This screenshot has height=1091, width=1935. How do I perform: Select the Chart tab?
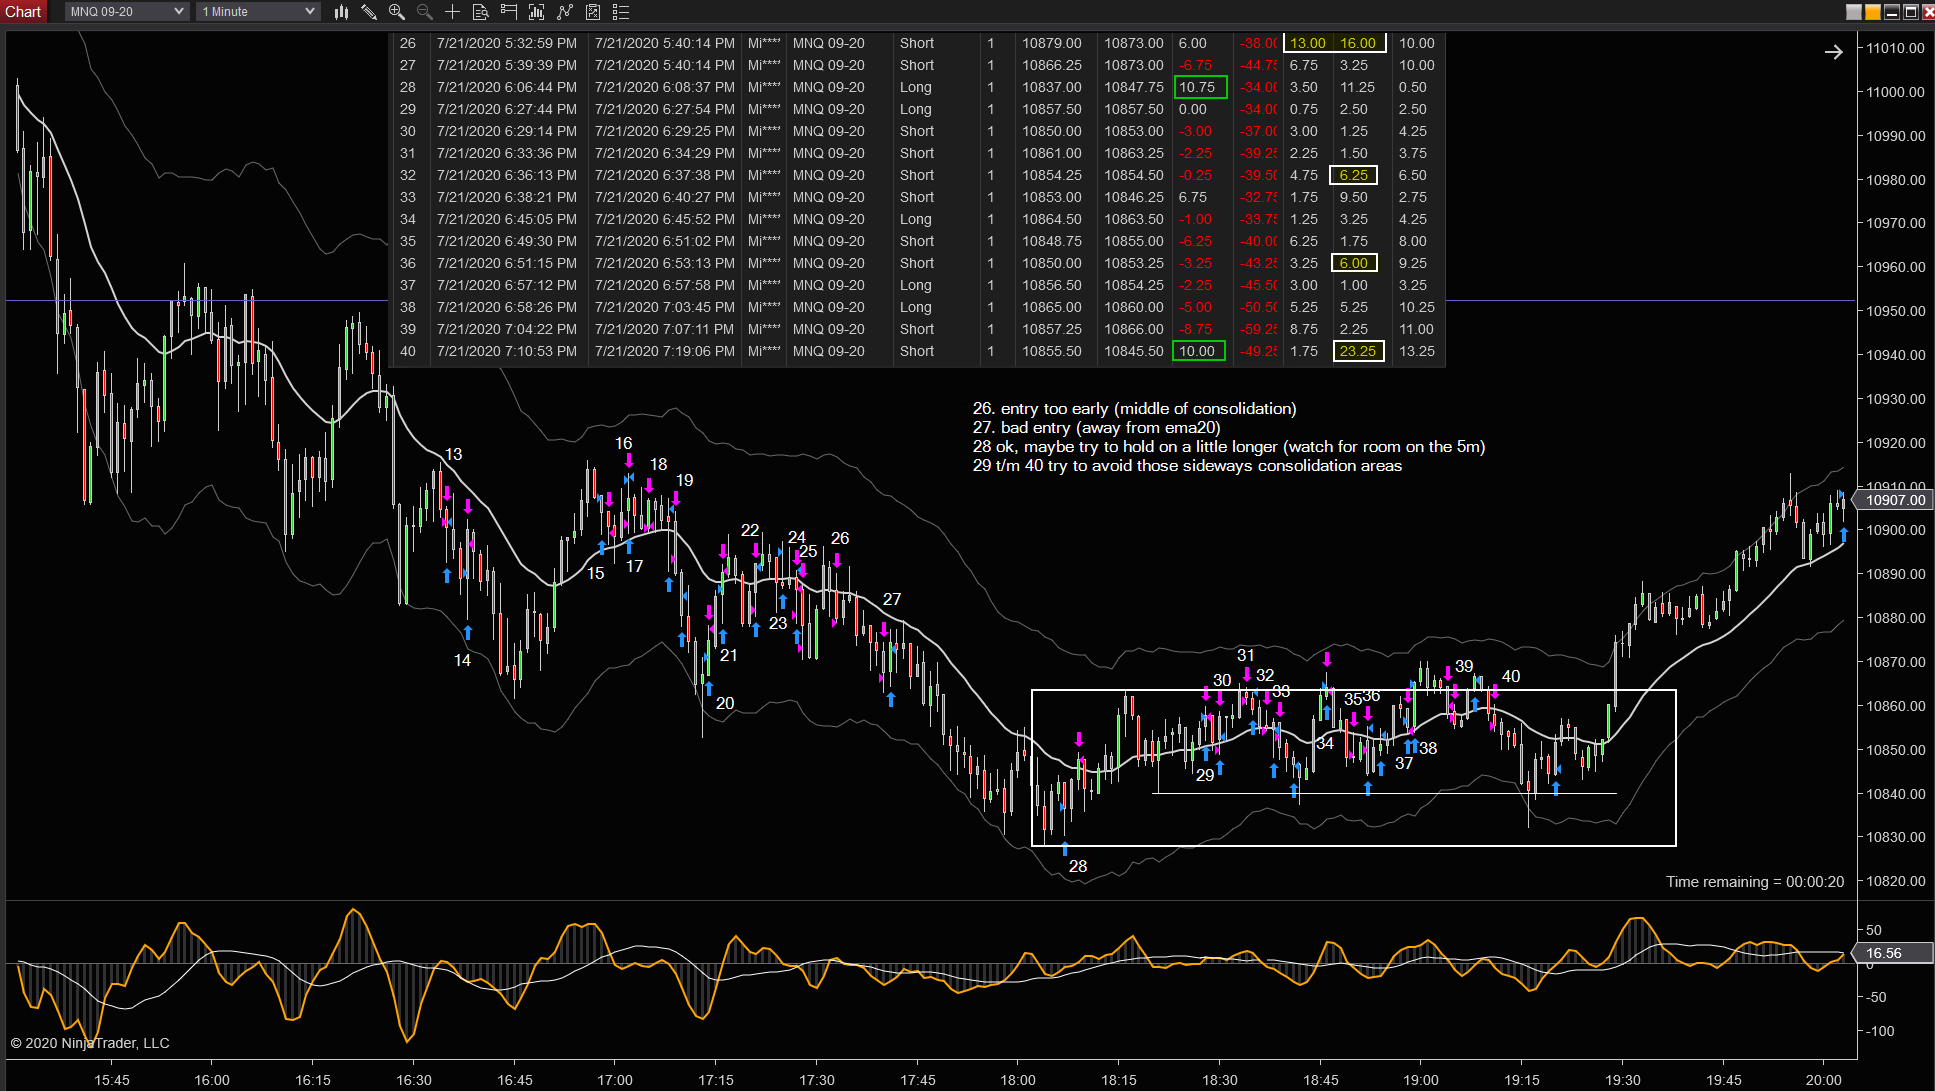(23, 12)
